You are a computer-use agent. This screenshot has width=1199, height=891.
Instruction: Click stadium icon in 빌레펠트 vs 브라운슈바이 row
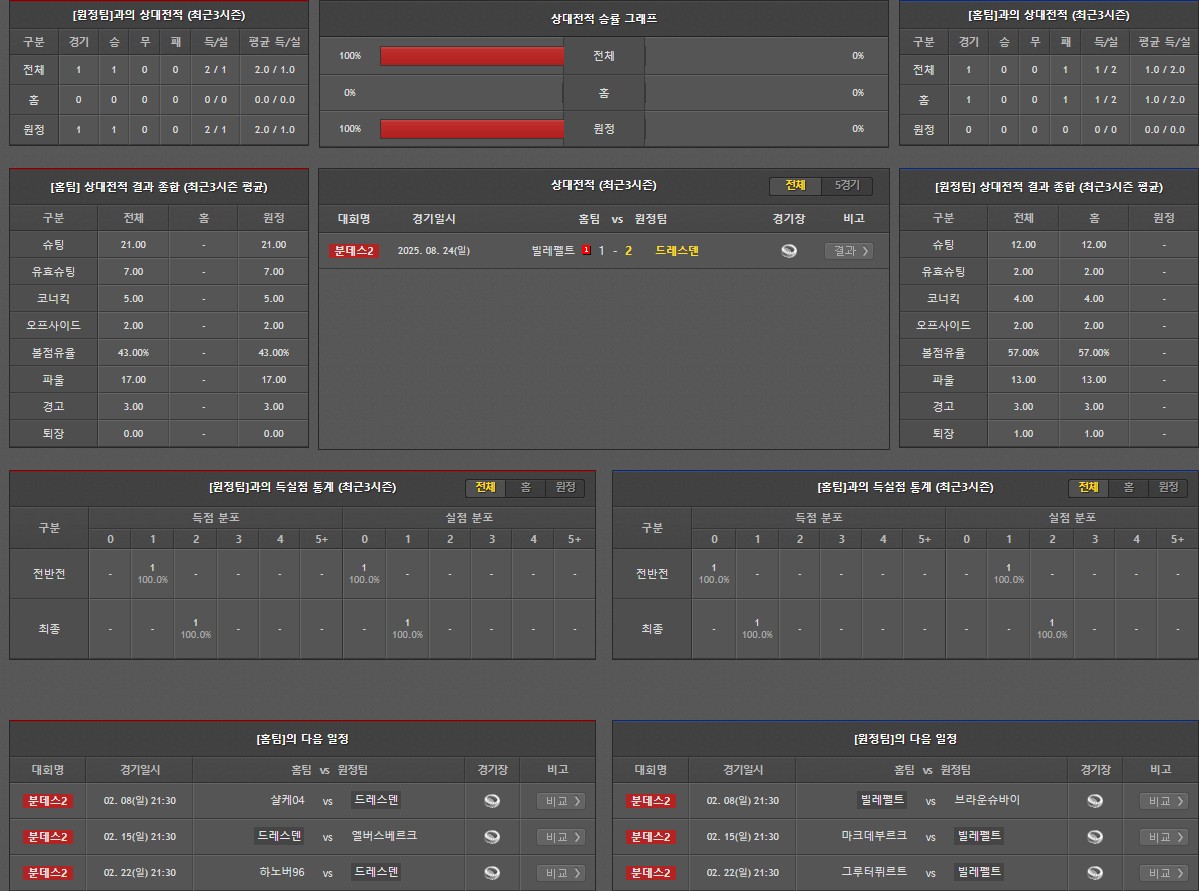(x=1095, y=801)
